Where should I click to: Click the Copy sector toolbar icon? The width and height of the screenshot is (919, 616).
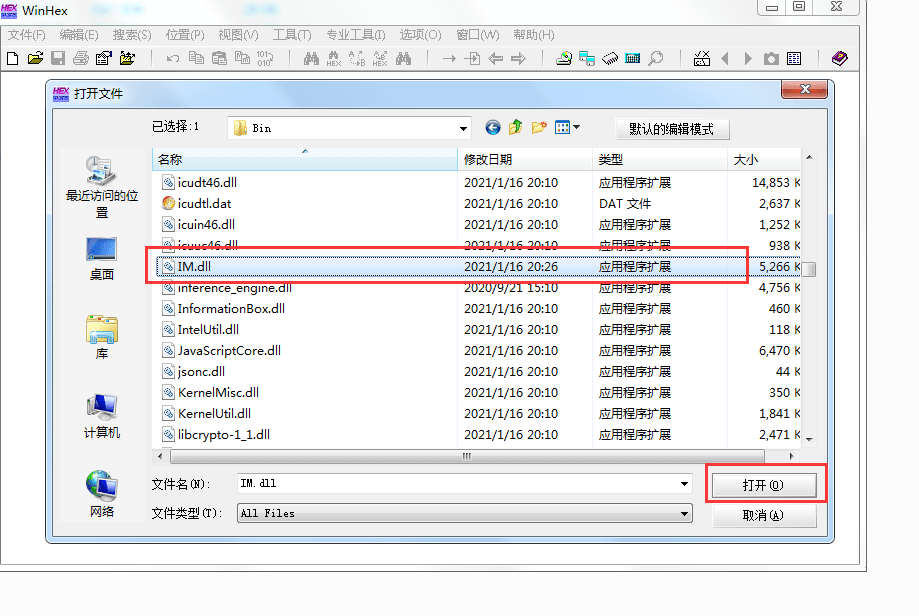pos(196,59)
